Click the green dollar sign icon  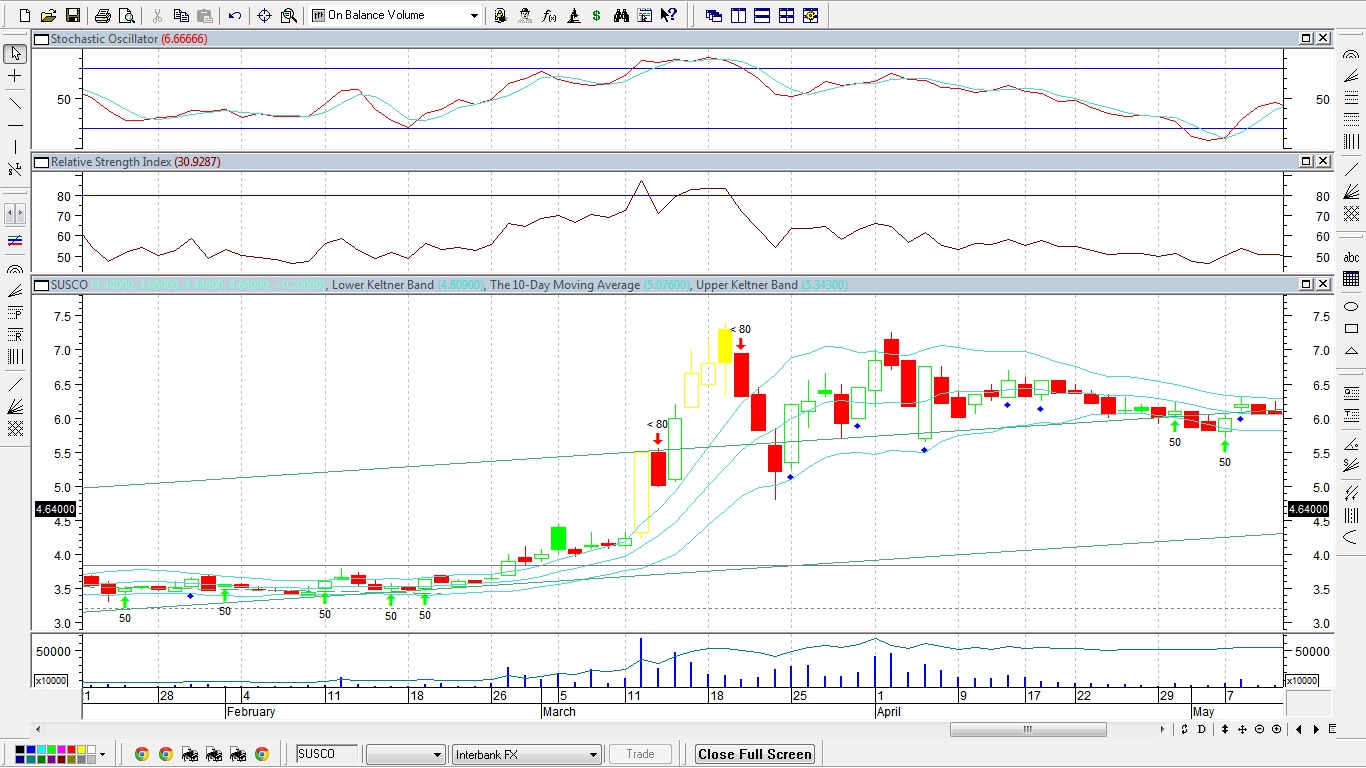(597, 15)
